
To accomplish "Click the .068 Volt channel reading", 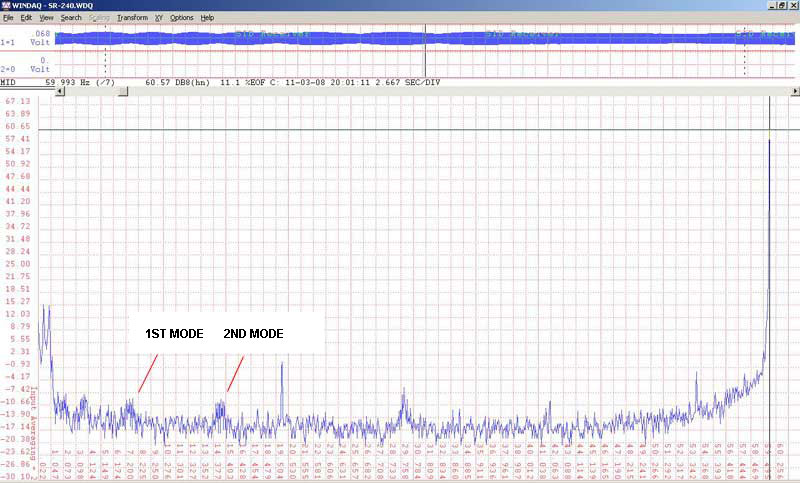I will point(40,38).
